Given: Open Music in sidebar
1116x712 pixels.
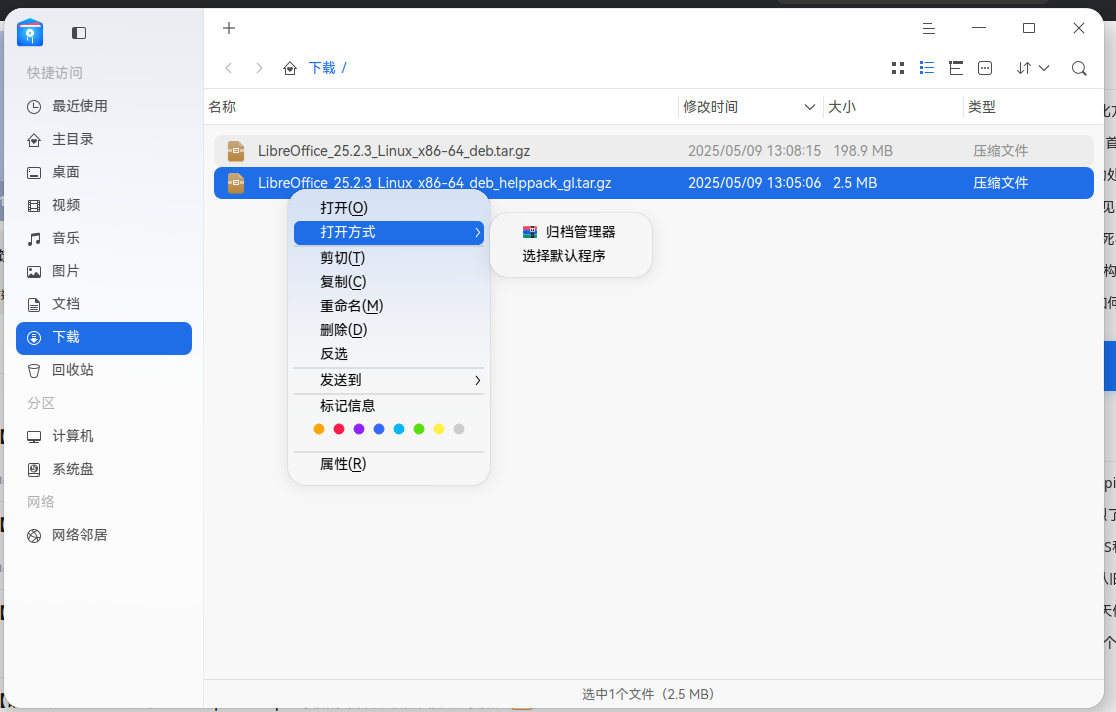Looking at the screenshot, I should (x=104, y=239).
